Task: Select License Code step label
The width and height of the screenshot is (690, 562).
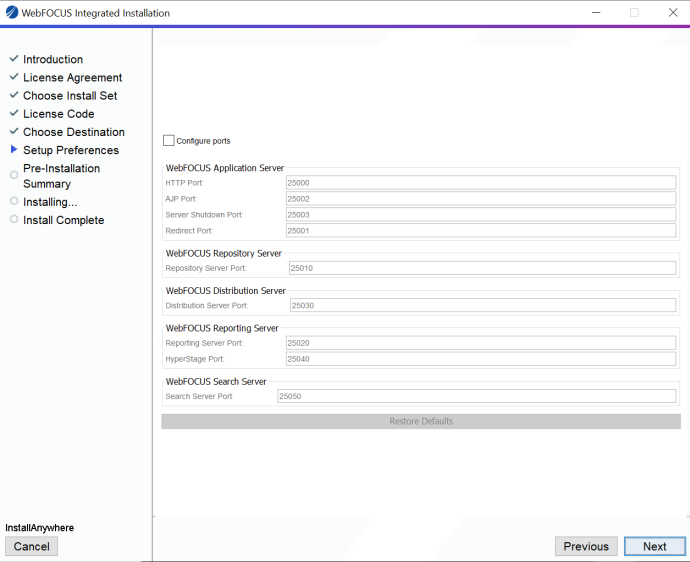Action: [x=59, y=114]
